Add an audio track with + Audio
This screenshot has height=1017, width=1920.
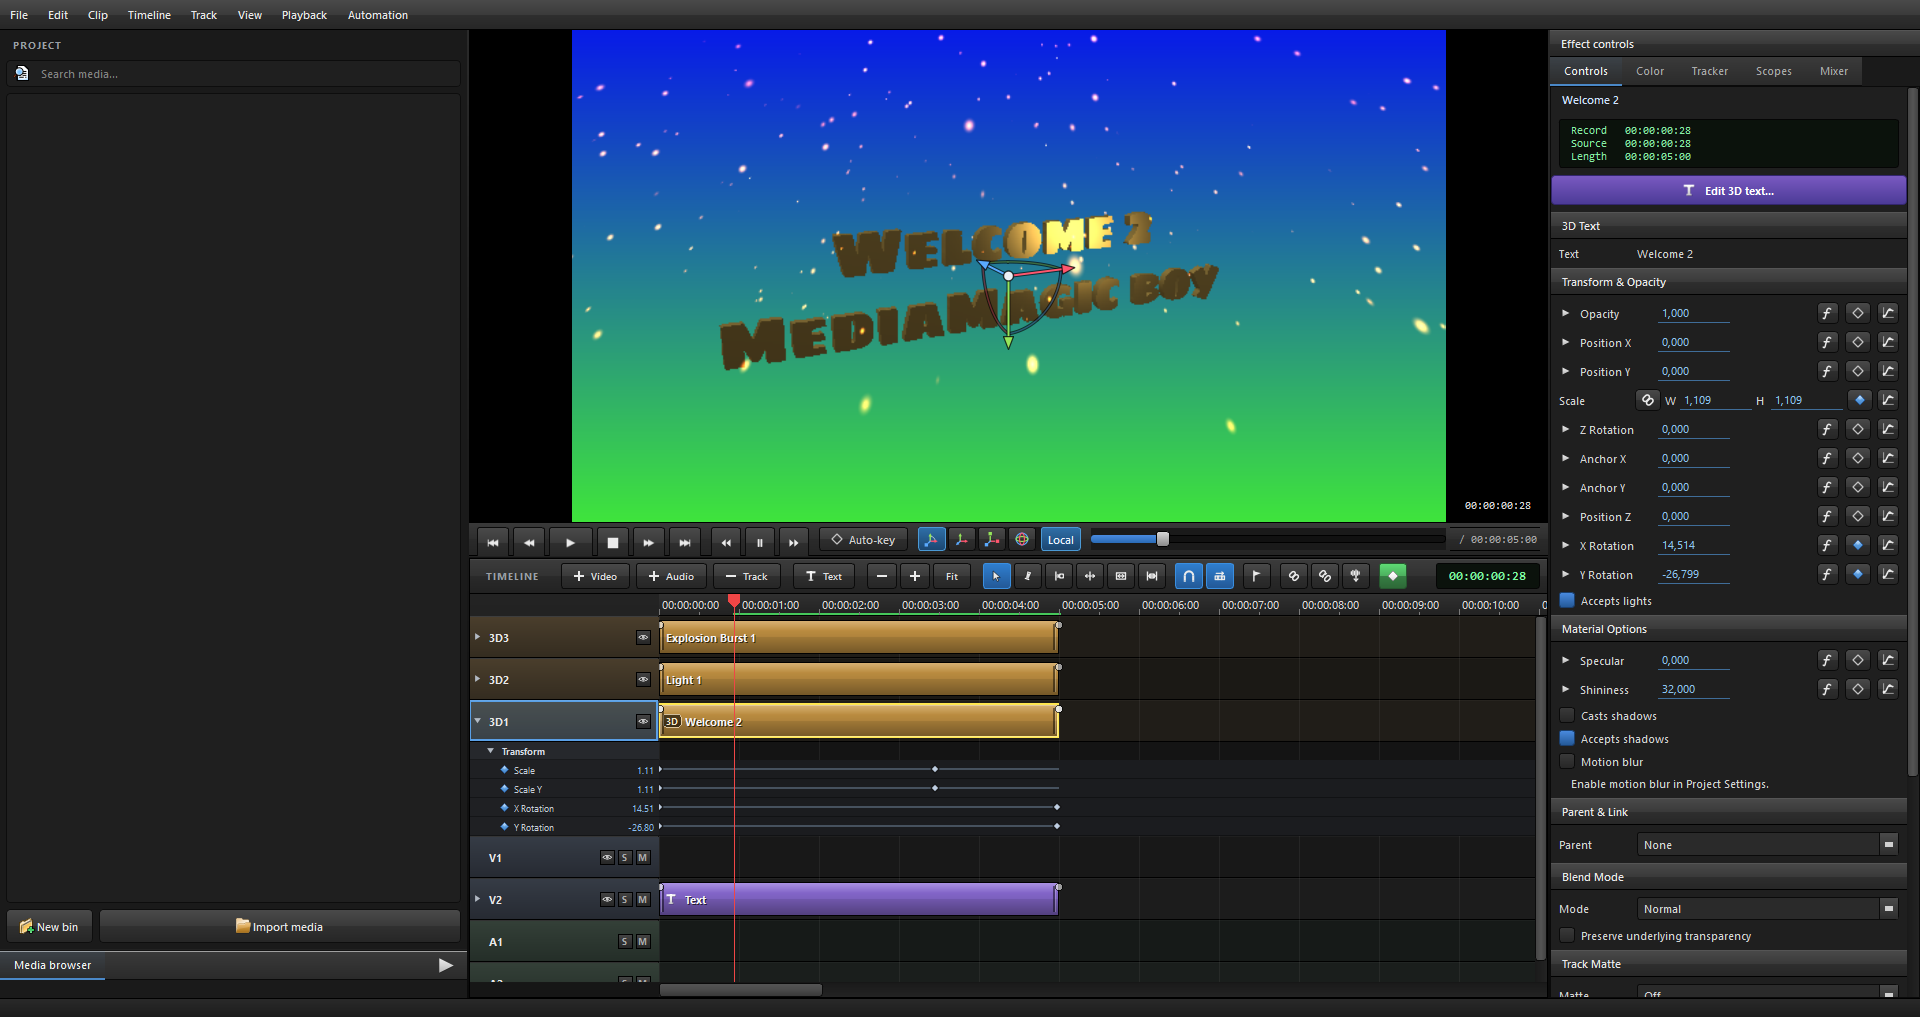point(671,576)
